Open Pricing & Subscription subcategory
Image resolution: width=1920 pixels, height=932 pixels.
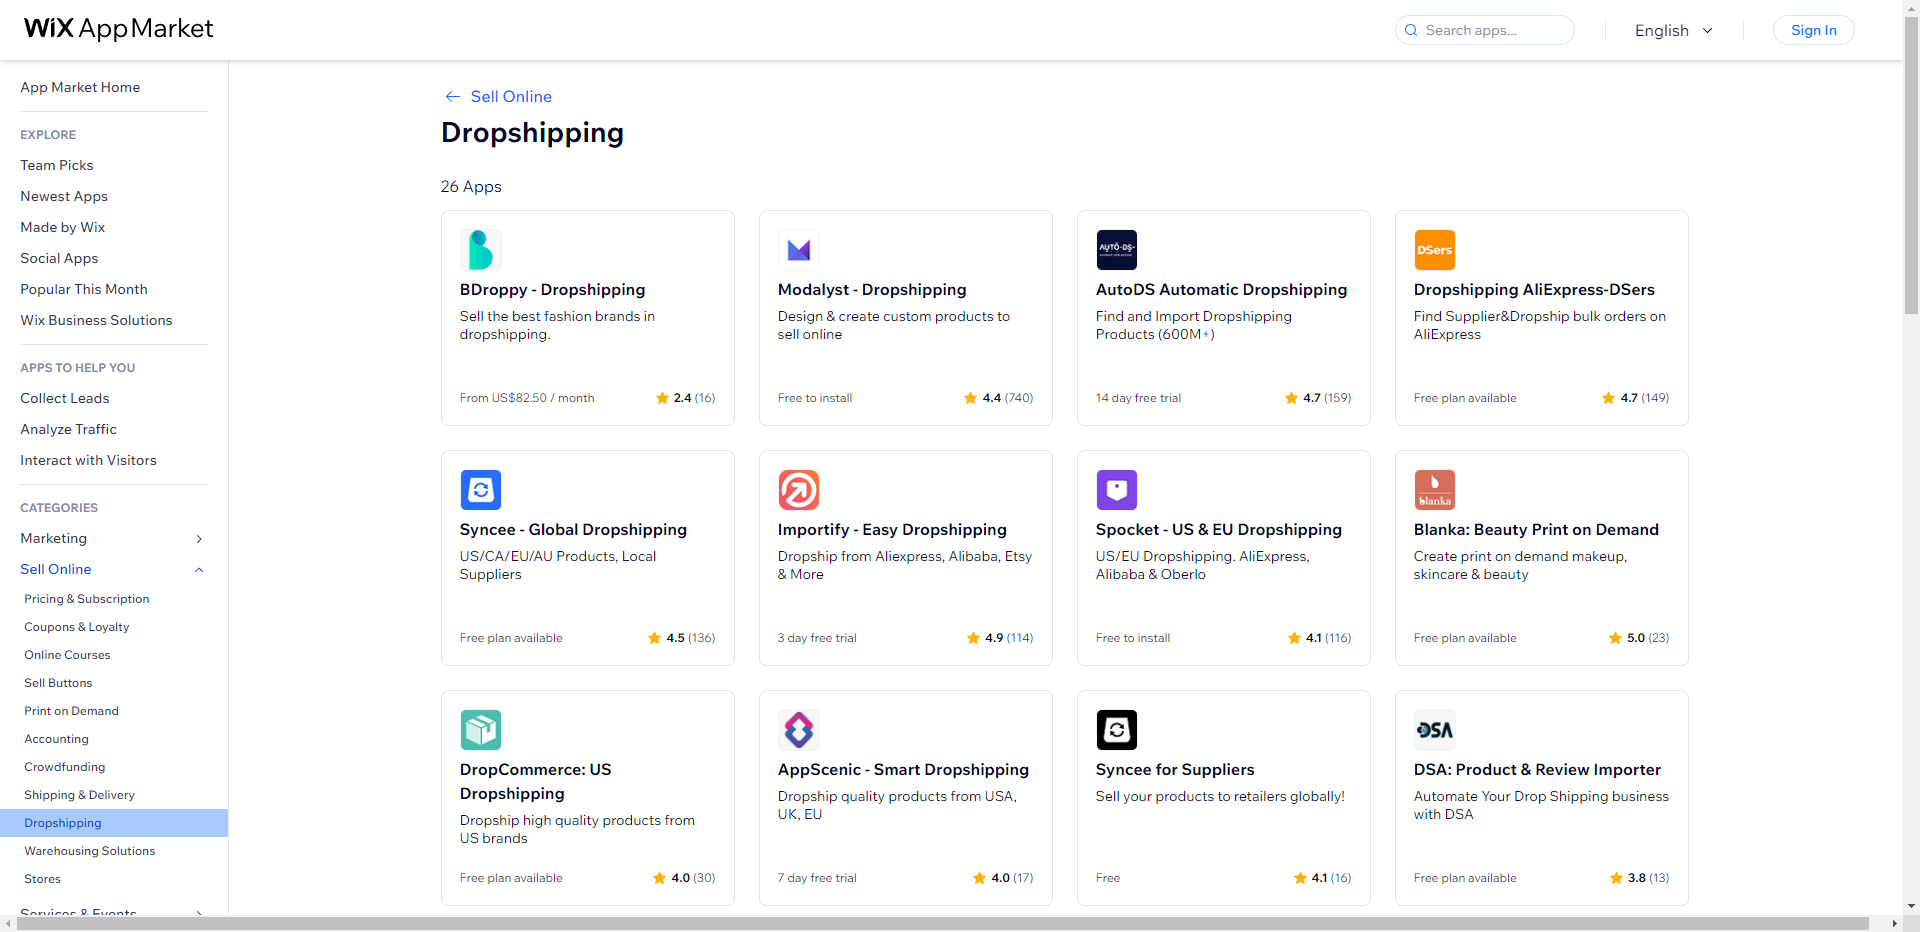[87, 599]
